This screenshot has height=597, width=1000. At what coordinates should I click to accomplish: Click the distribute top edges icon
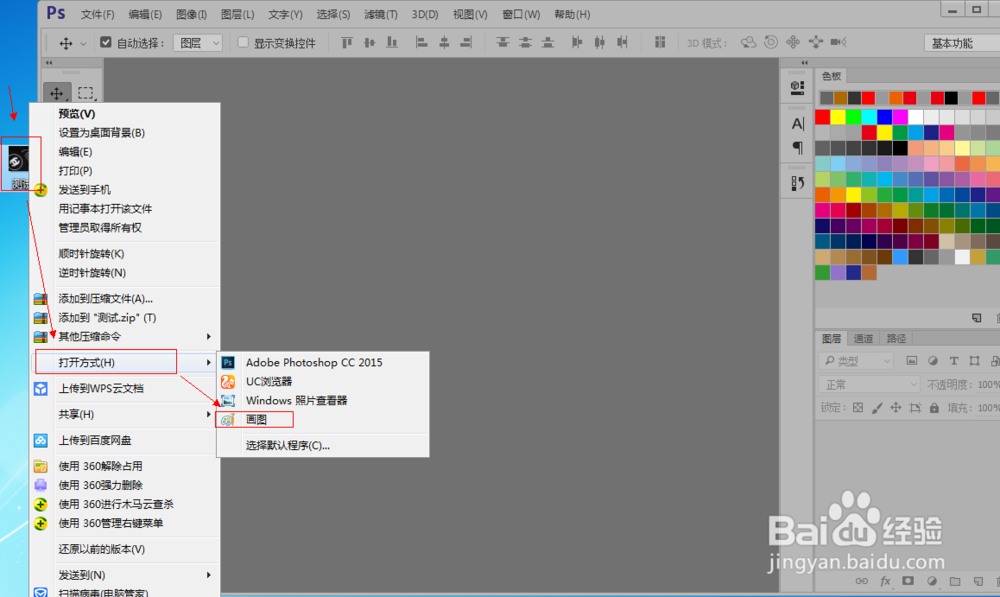pos(503,43)
